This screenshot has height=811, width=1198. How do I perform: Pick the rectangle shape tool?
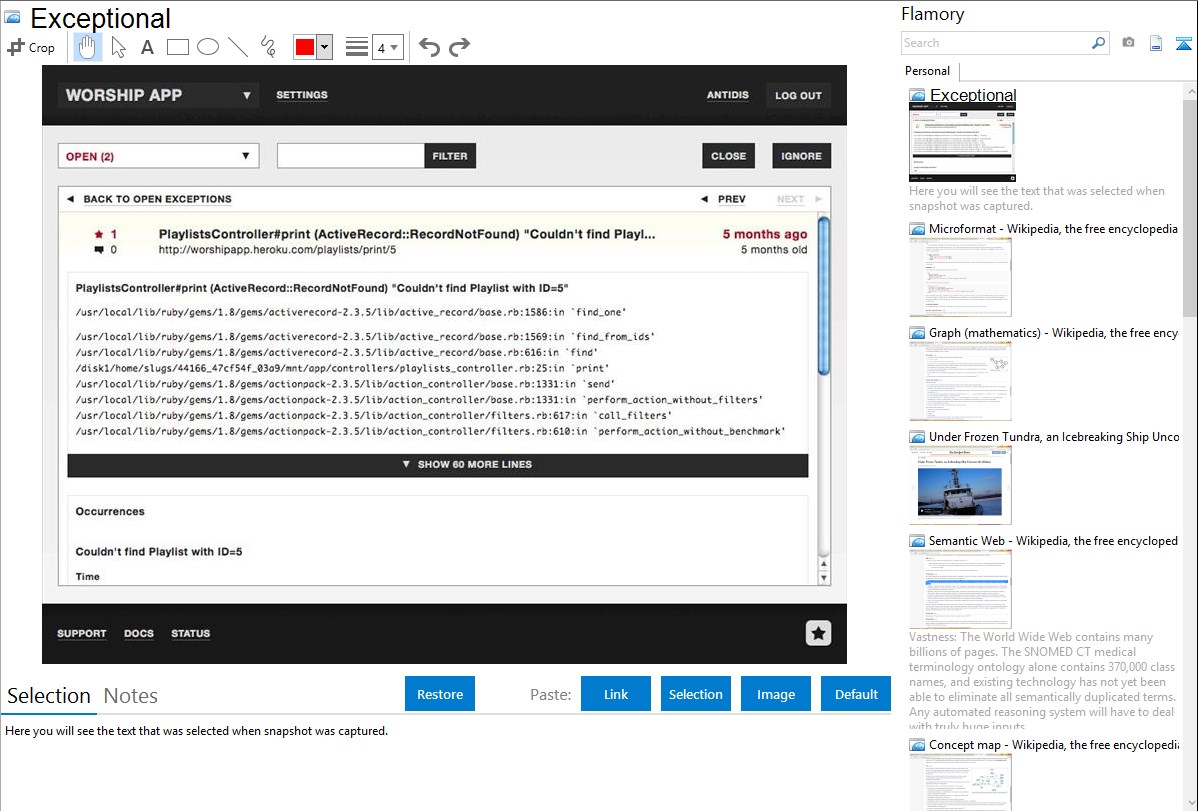pyautogui.click(x=178, y=47)
